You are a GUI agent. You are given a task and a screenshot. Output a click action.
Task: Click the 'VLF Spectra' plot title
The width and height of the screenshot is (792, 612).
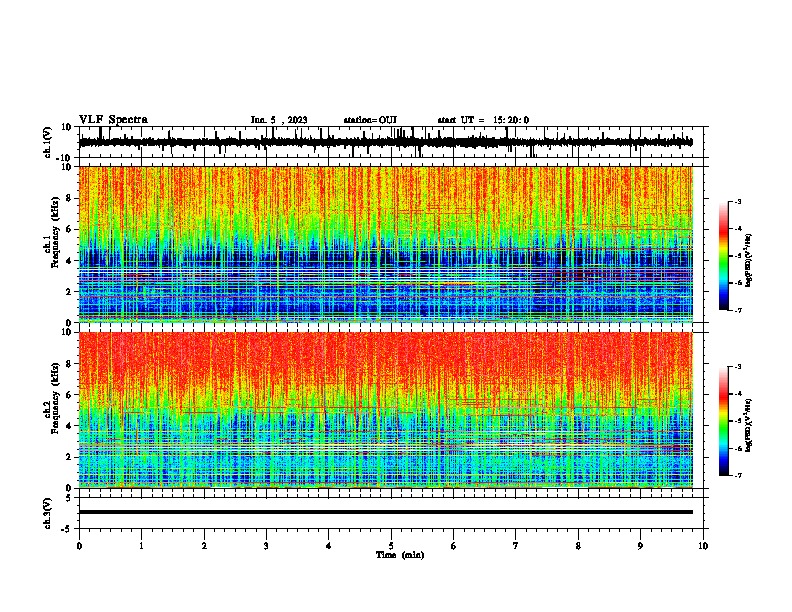coord(113,120)
